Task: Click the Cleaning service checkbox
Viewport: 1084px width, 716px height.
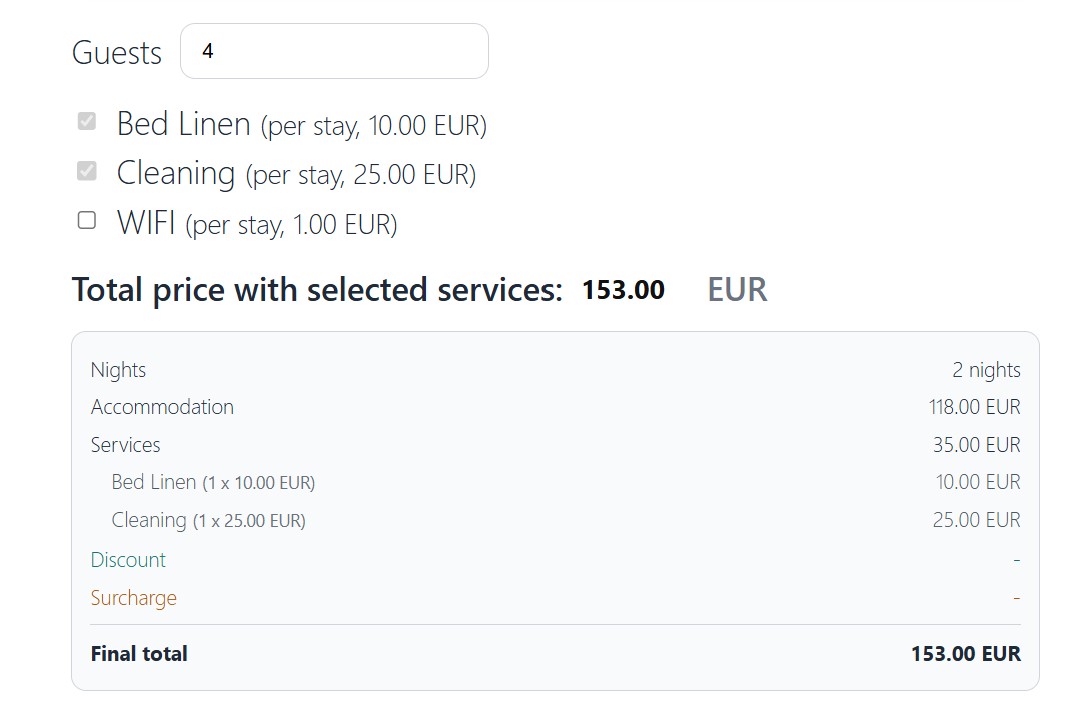Action: coord(86,170)
